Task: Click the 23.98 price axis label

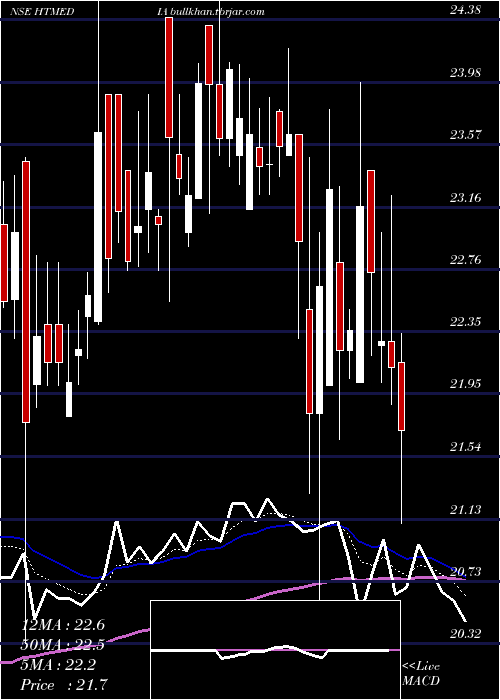Action: pos(465,72)
